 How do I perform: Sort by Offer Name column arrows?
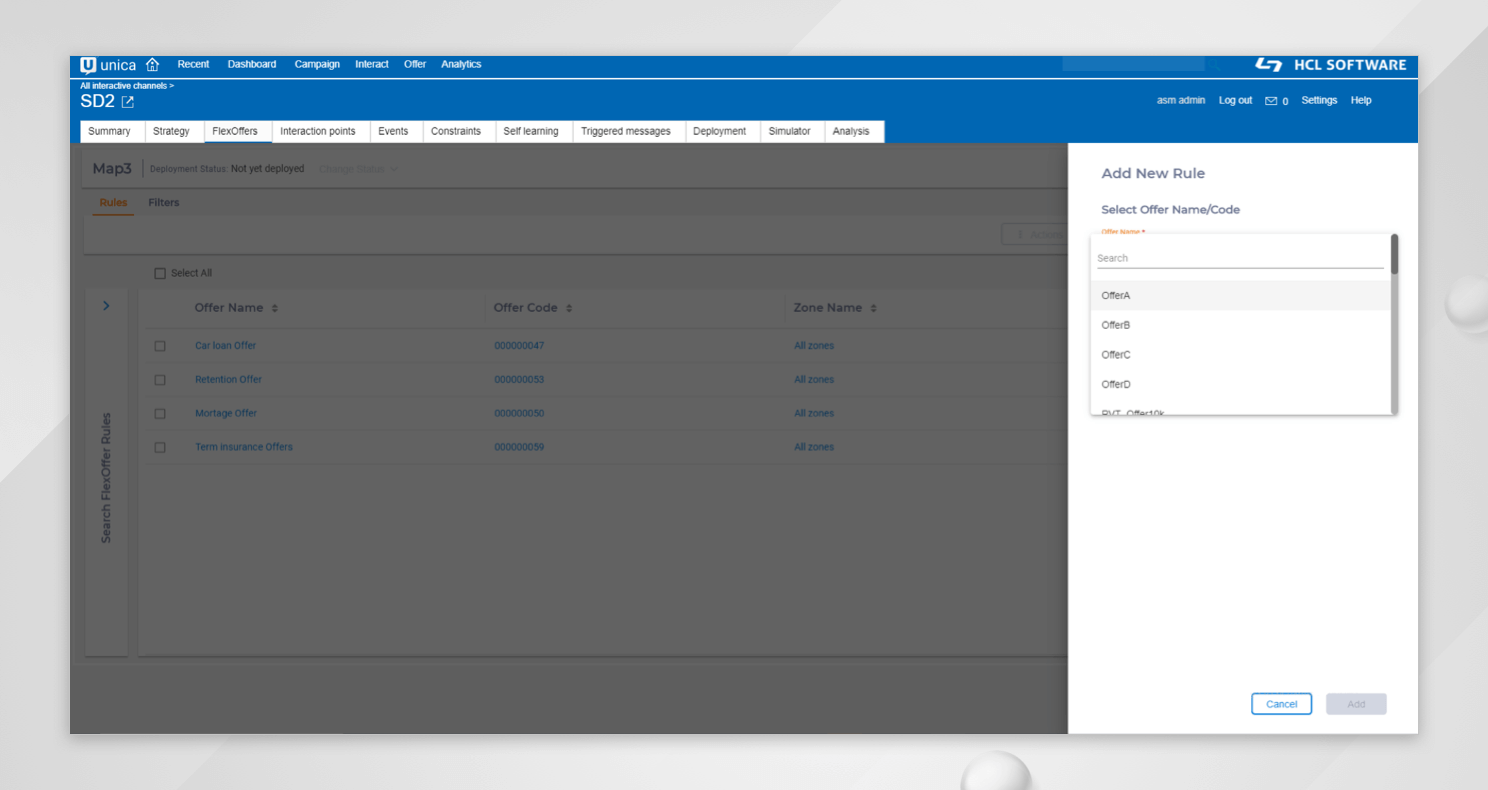(275, 309)
